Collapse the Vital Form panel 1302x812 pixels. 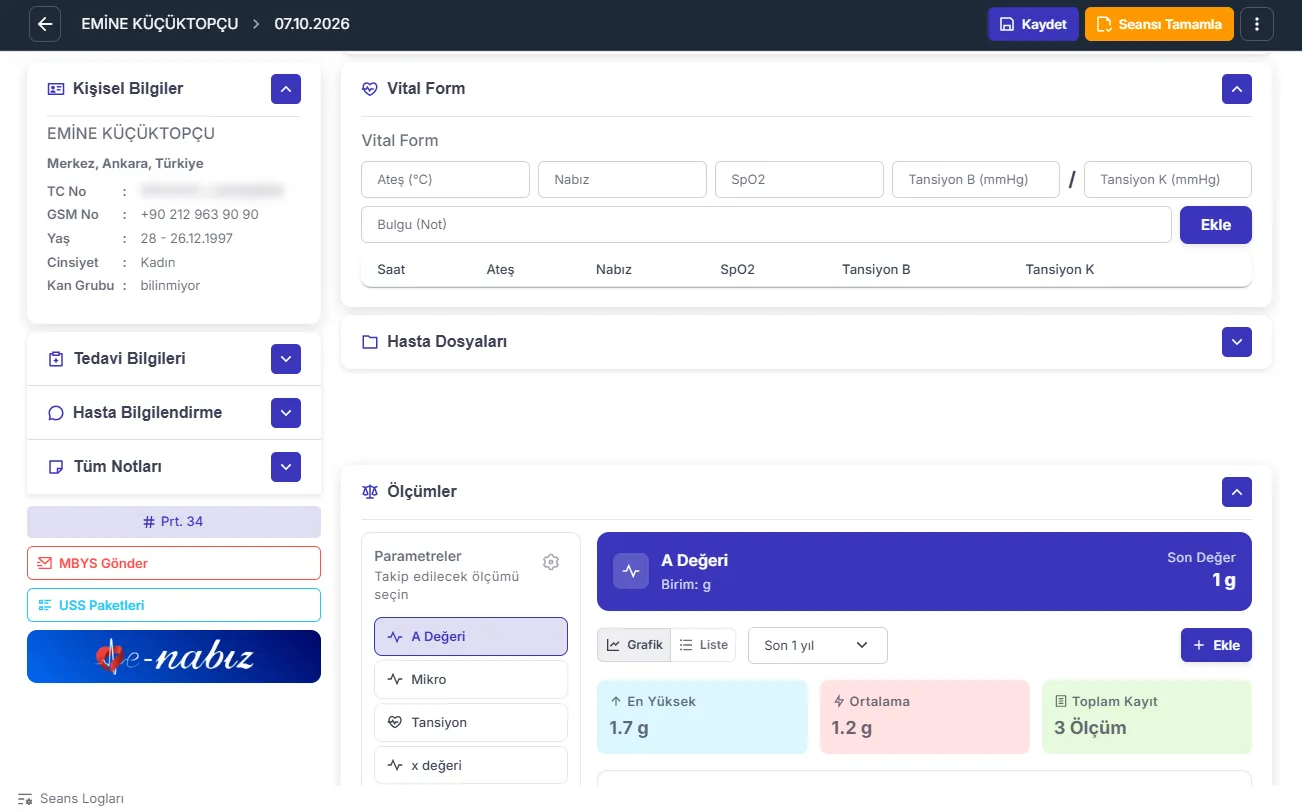click(x=1237, y=89)
